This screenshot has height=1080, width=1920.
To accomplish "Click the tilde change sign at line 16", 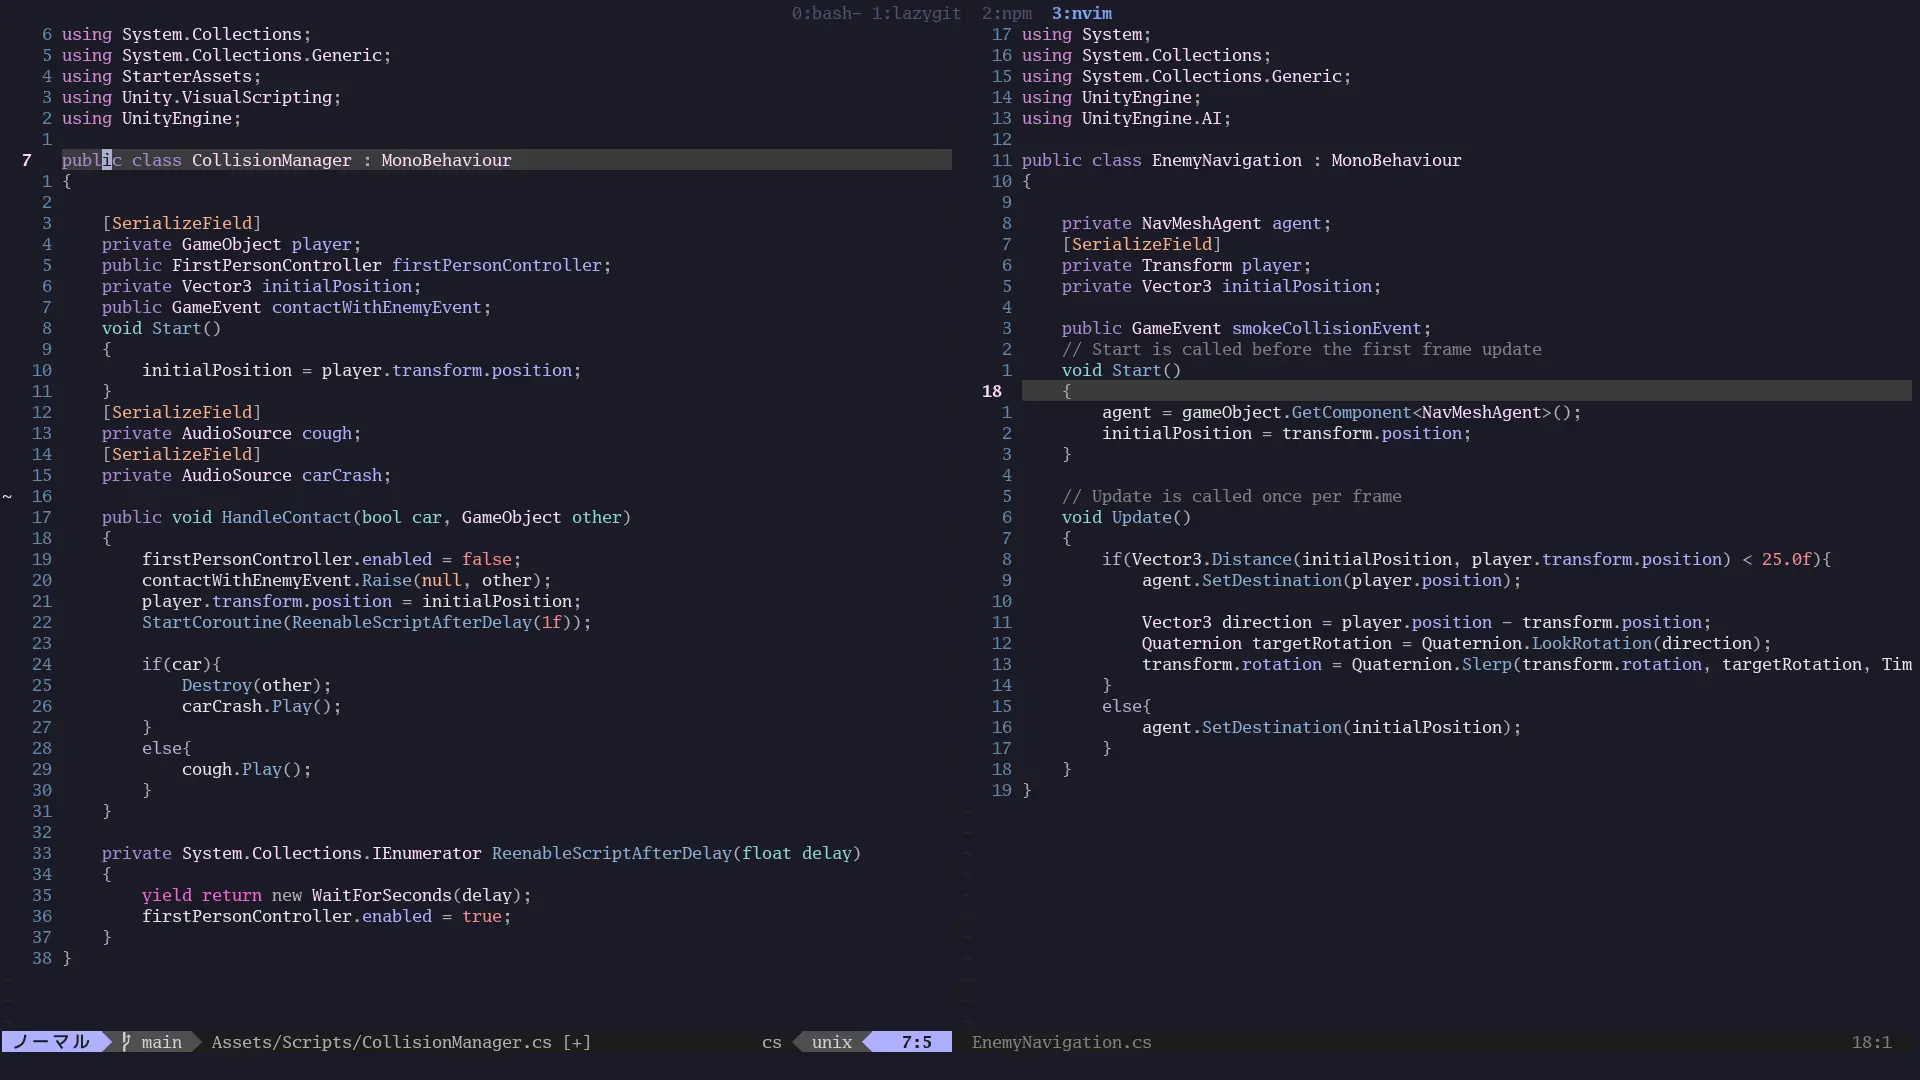I will (x=8, y=496).
